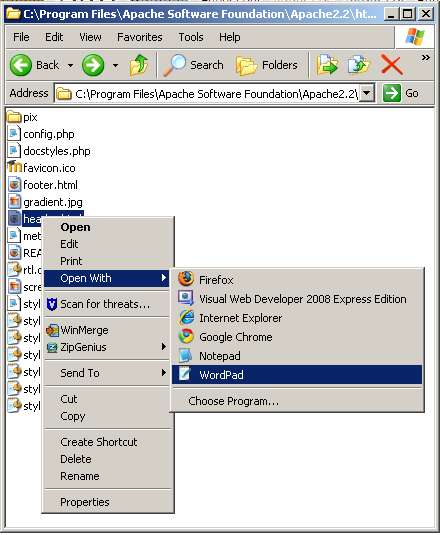Click the green Back arrow icon
Viewport: 440px width, 535px height.
pyautogui.click(x=20, y=65)
